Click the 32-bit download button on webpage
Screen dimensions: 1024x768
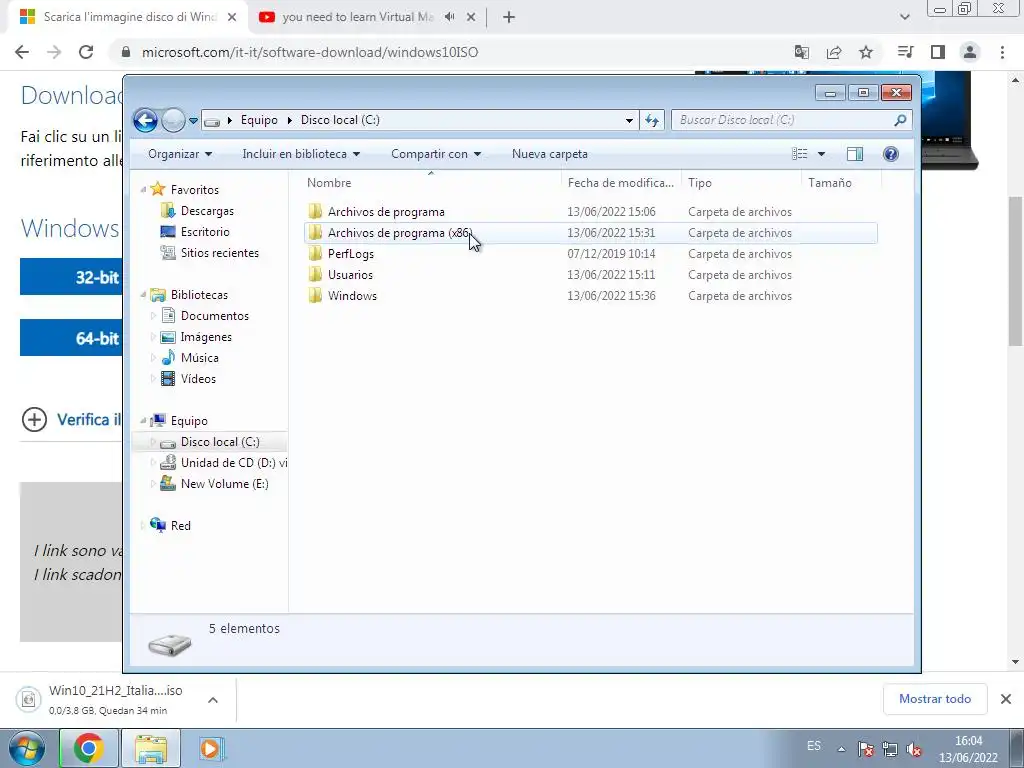pyautogui.click(x=71, y=277)
